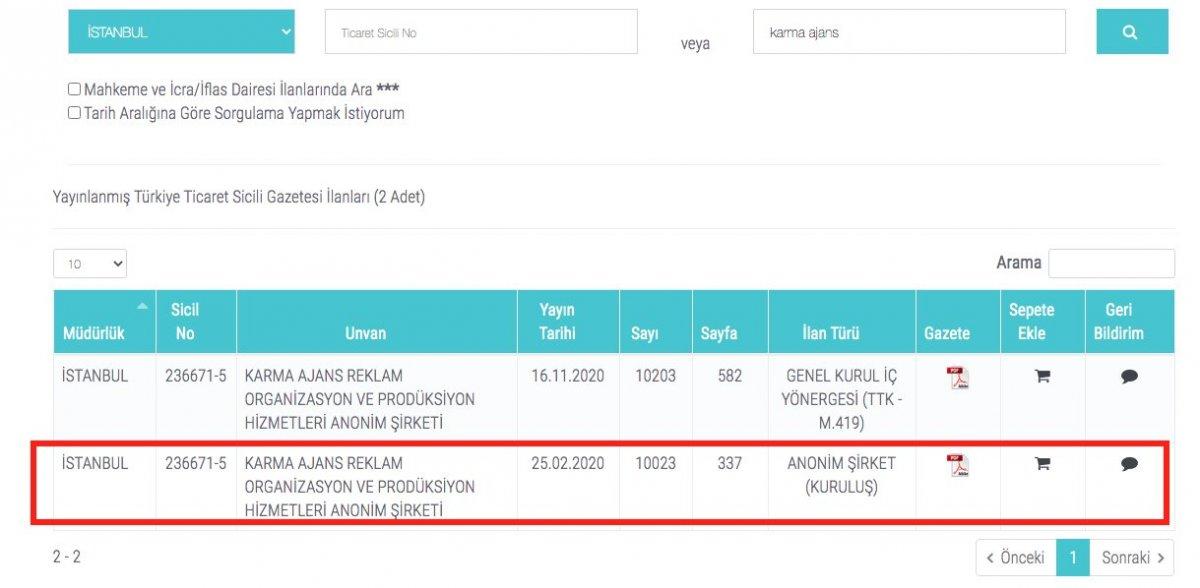
Task: Add the ANONİM ŞİRKET (KURULUŞ) record to cart
Action: click(x=1040, y=465)
